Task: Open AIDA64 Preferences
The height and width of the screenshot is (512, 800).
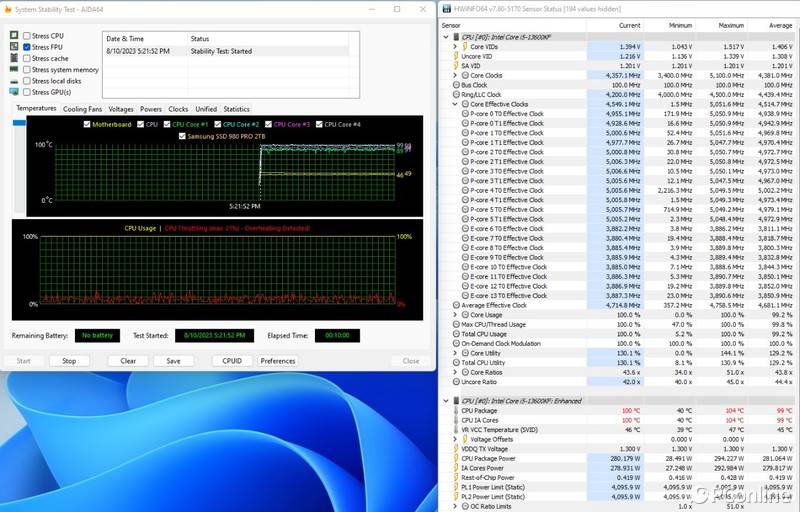Action: click(278, 361)
